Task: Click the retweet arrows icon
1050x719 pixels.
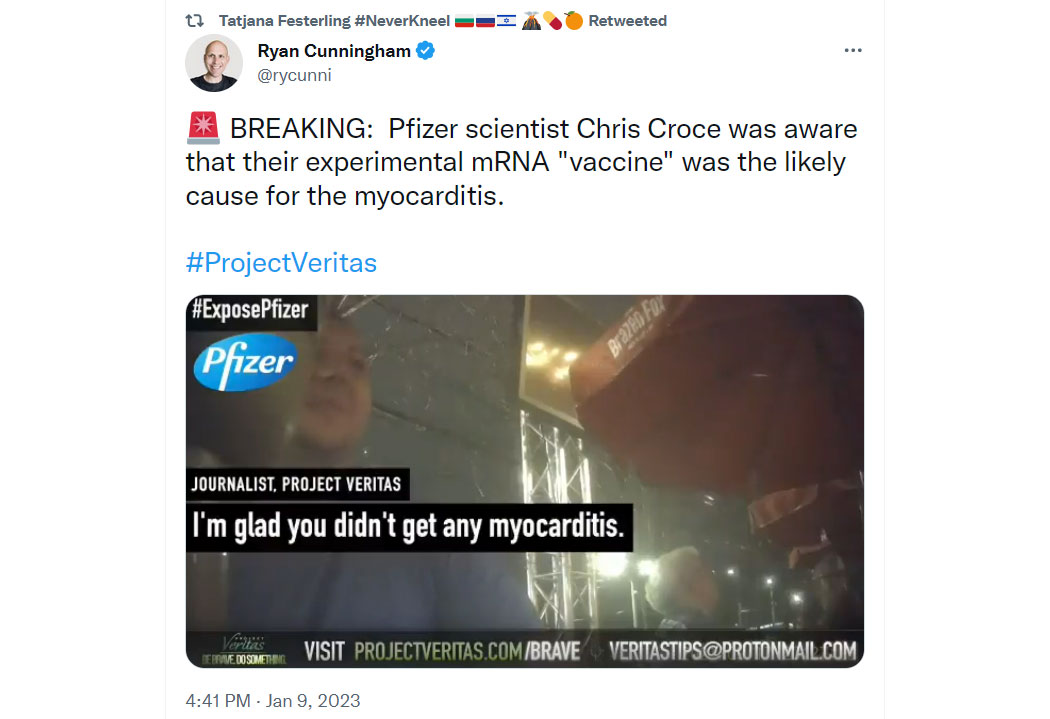Action: [195, 21]
